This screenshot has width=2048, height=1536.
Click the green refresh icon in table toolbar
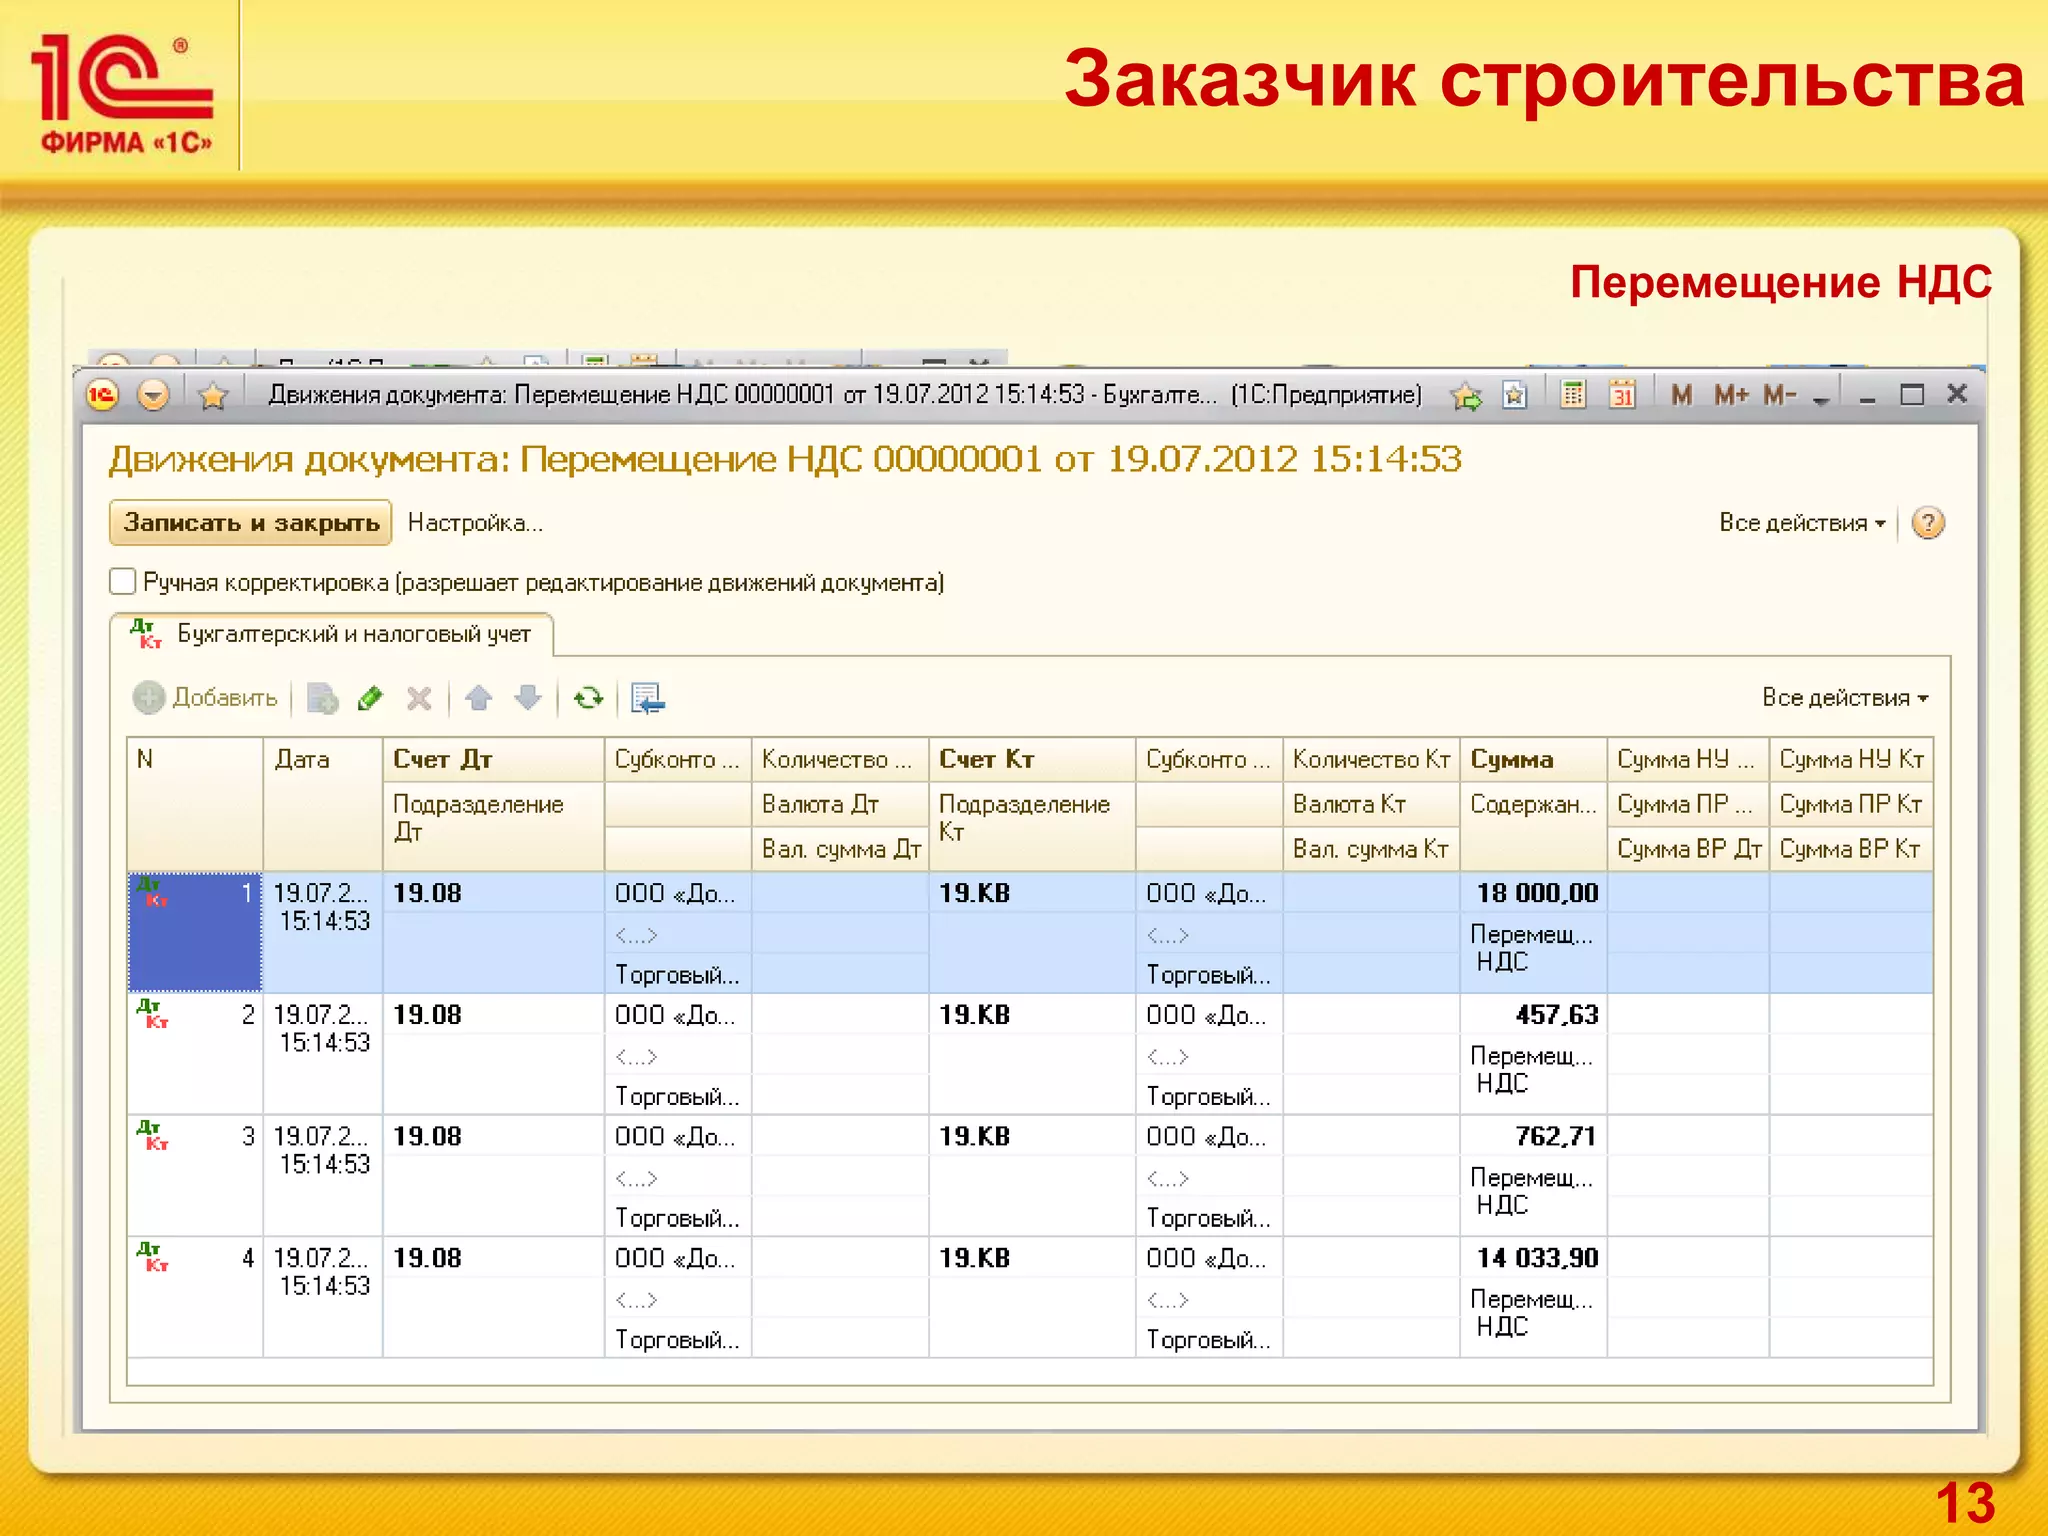pyautogui.click(x=588, y=698)
